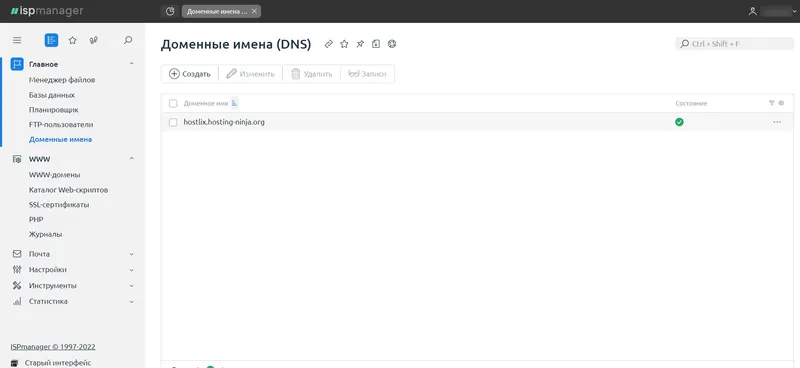This screenshot has height=368, width=800.
Task: Open Базы данных
Action: coord(52,95)
